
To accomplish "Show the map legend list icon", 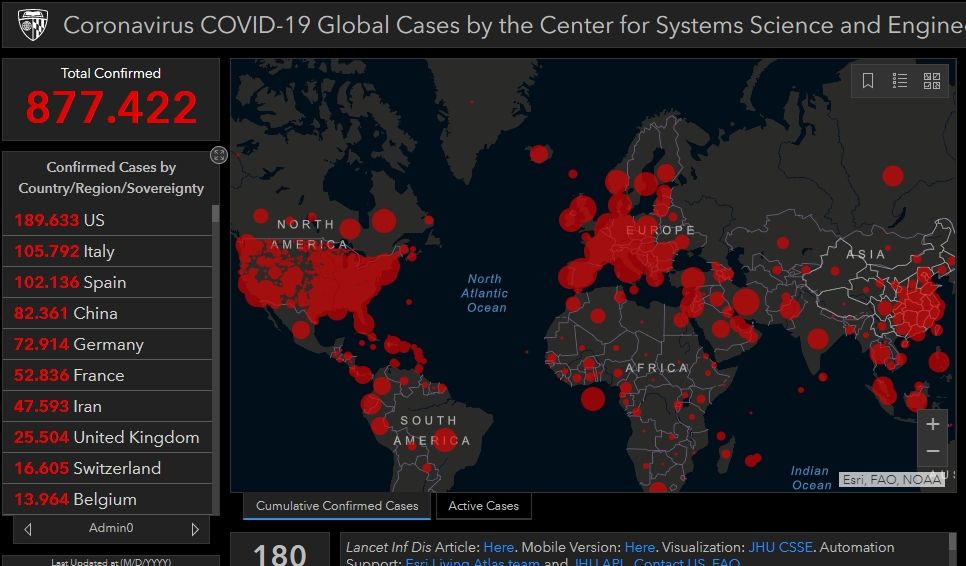I will 900,81.
